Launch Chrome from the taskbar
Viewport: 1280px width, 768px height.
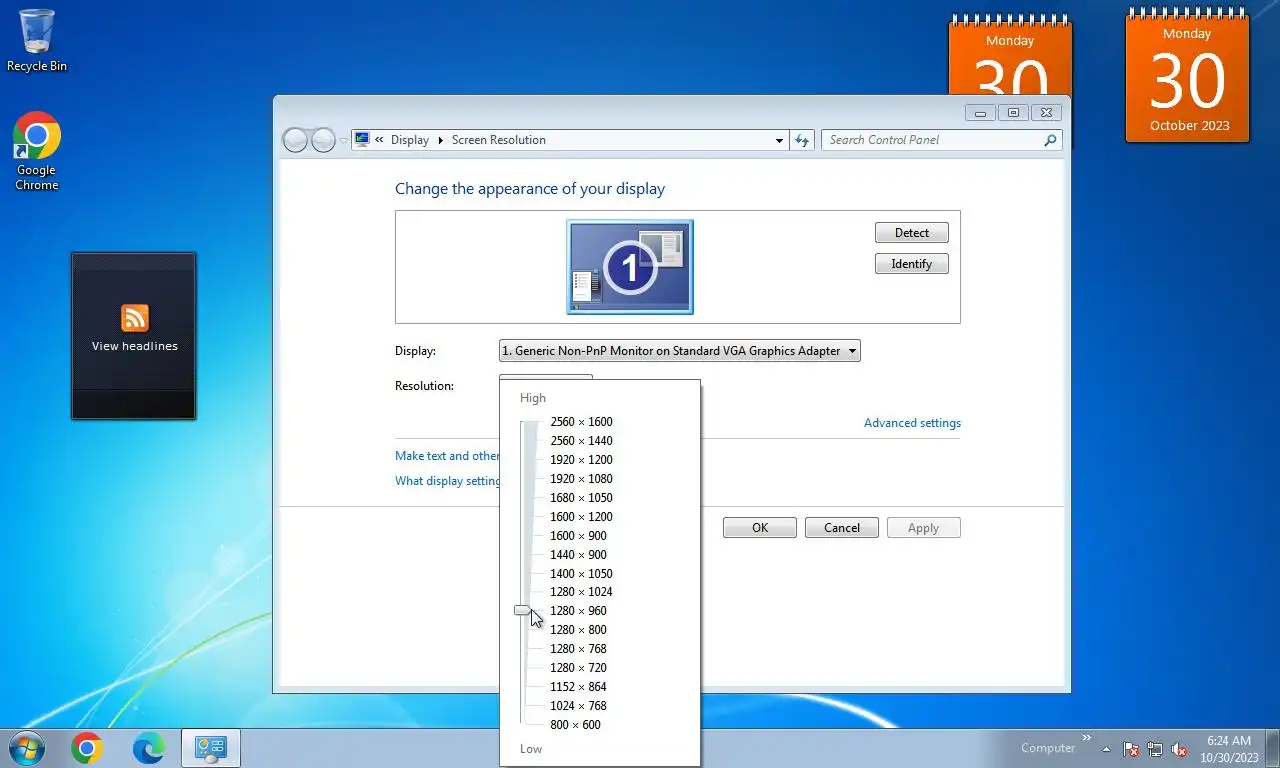click(x=87, y=748)
